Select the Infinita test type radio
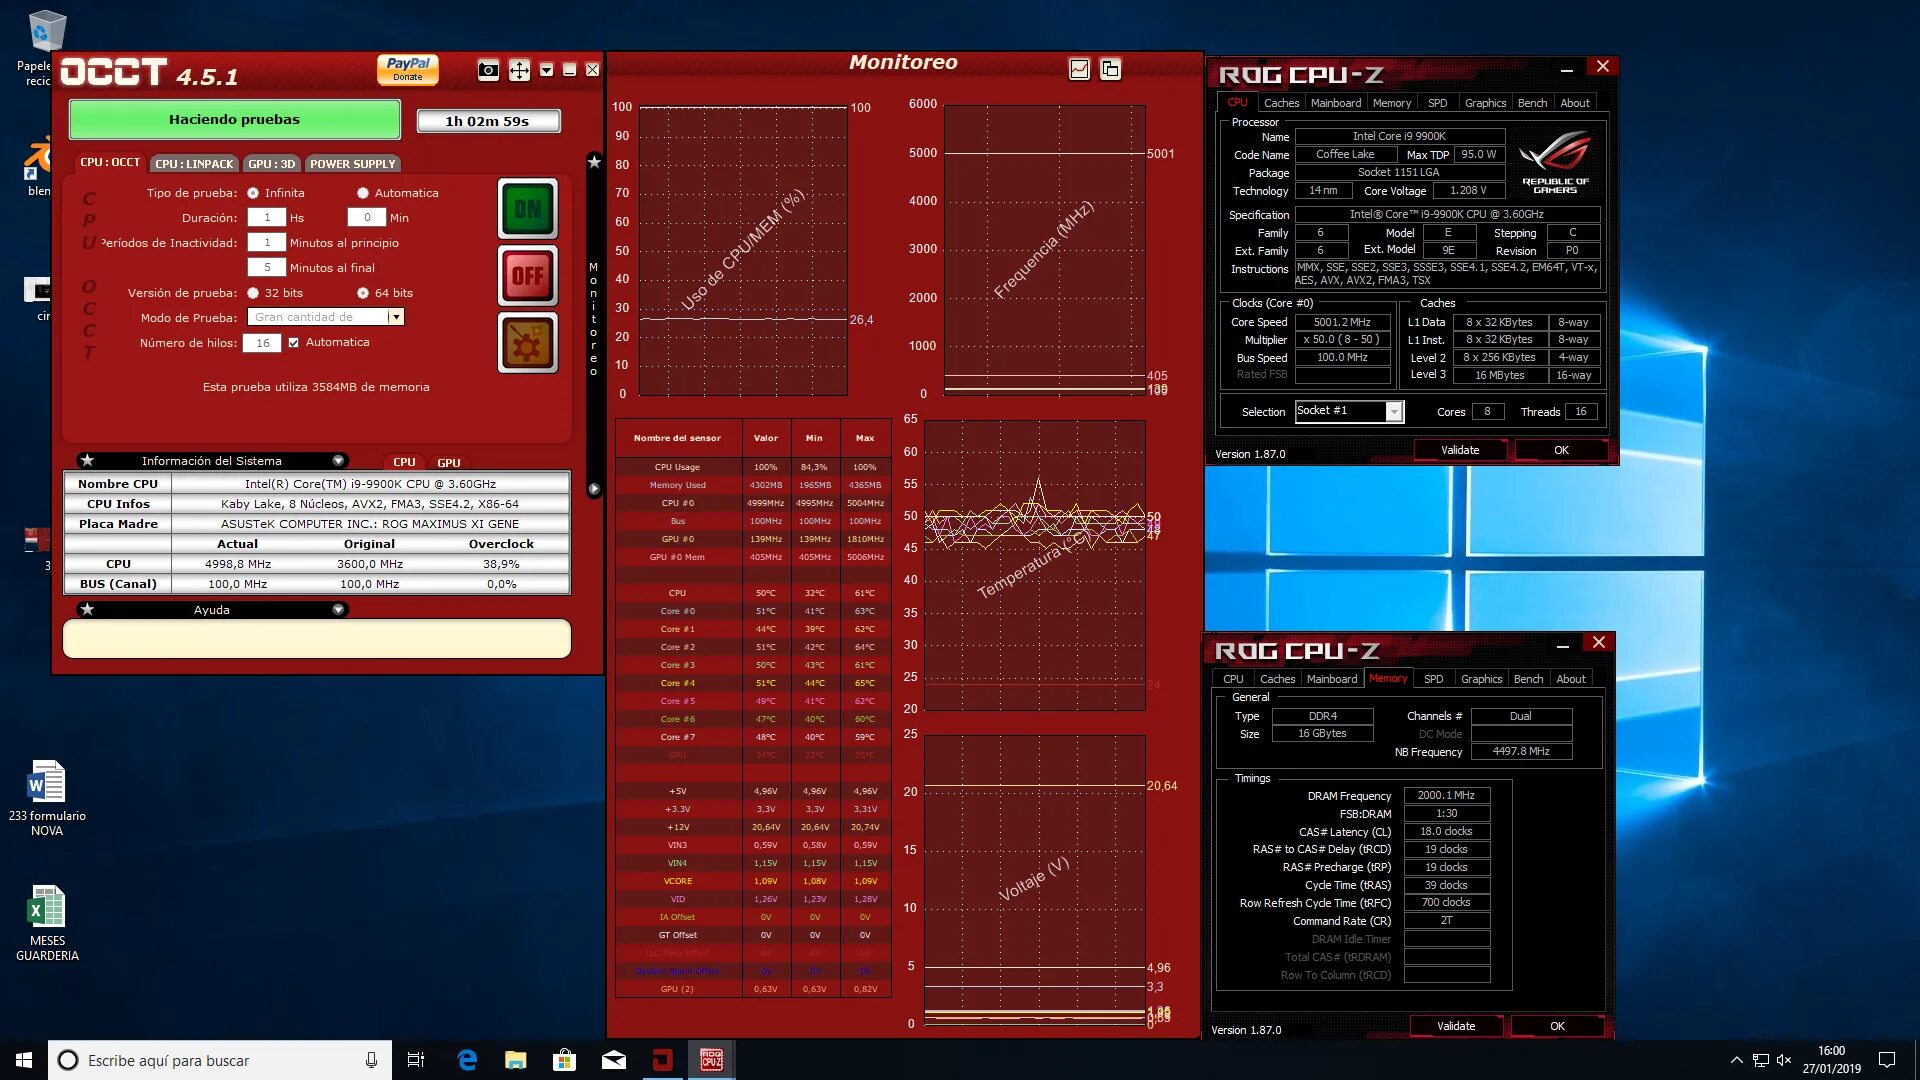This screenshot has height=1080, width=1920. pyautogui.click(x=253, y=193)
